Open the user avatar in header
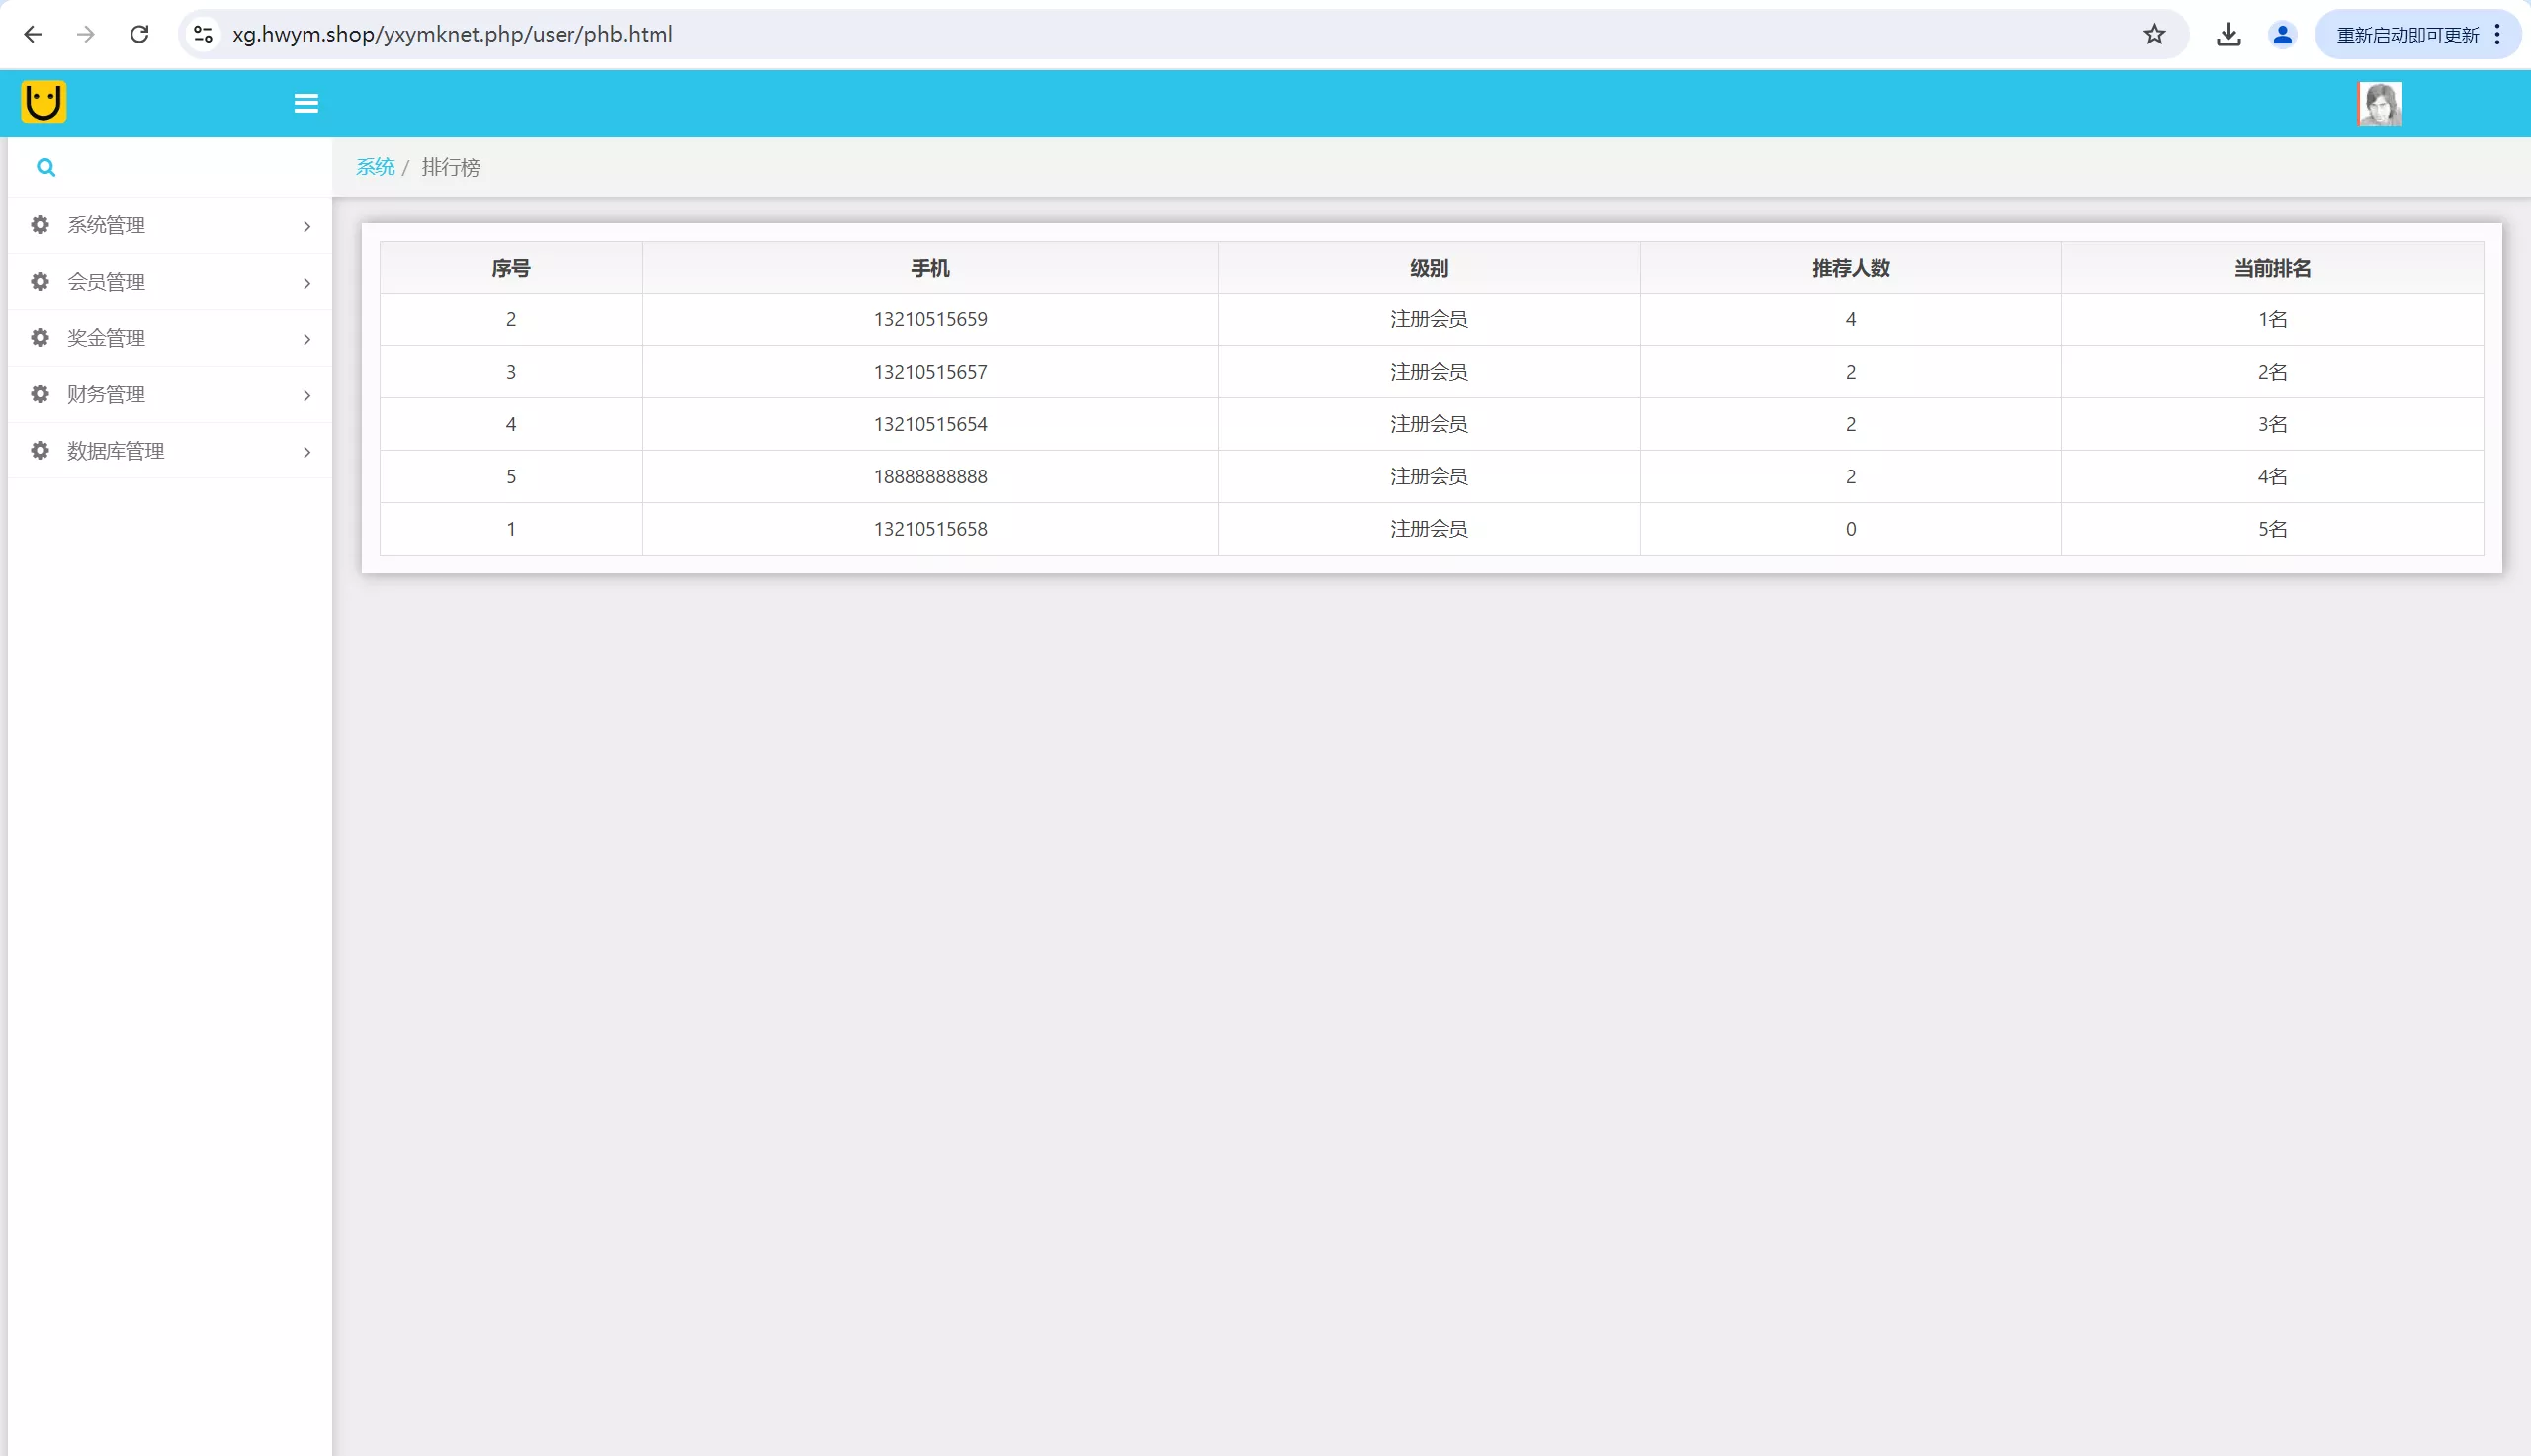 pos(2379,103)
